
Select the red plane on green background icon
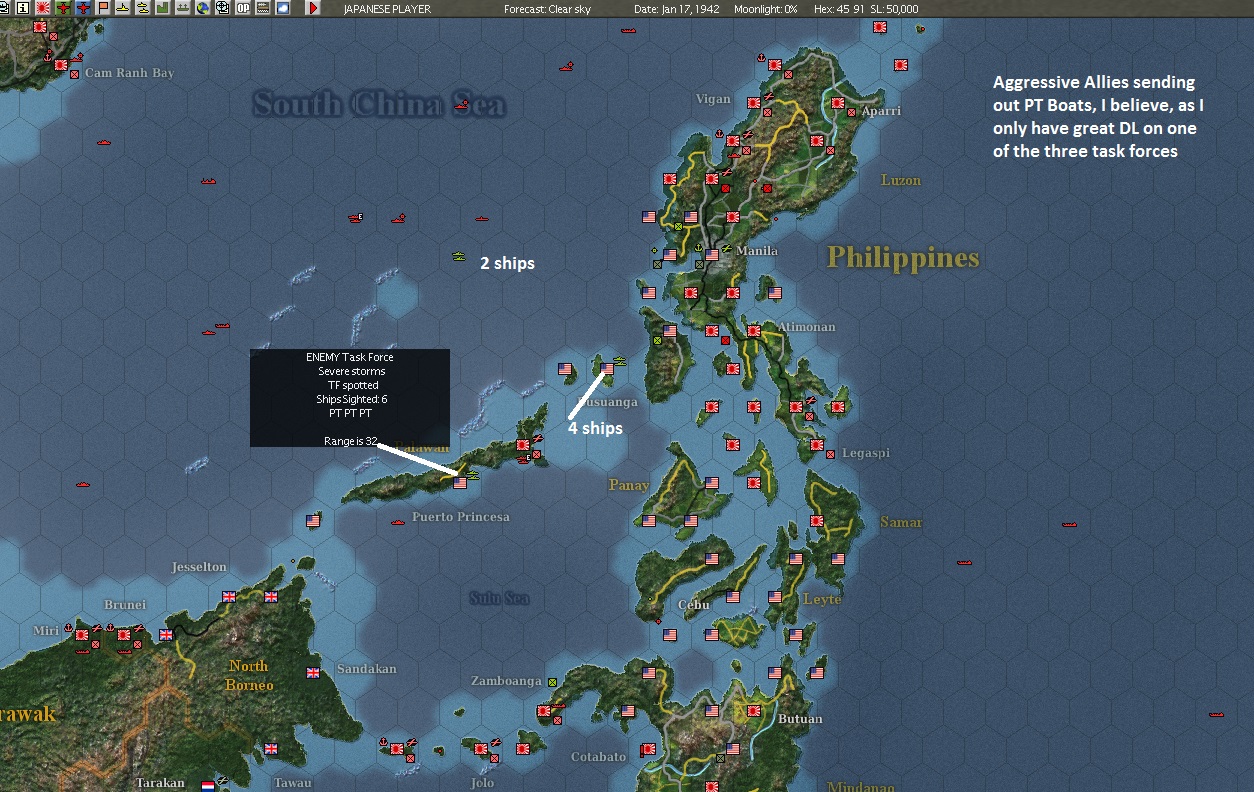tap(63, 8)
